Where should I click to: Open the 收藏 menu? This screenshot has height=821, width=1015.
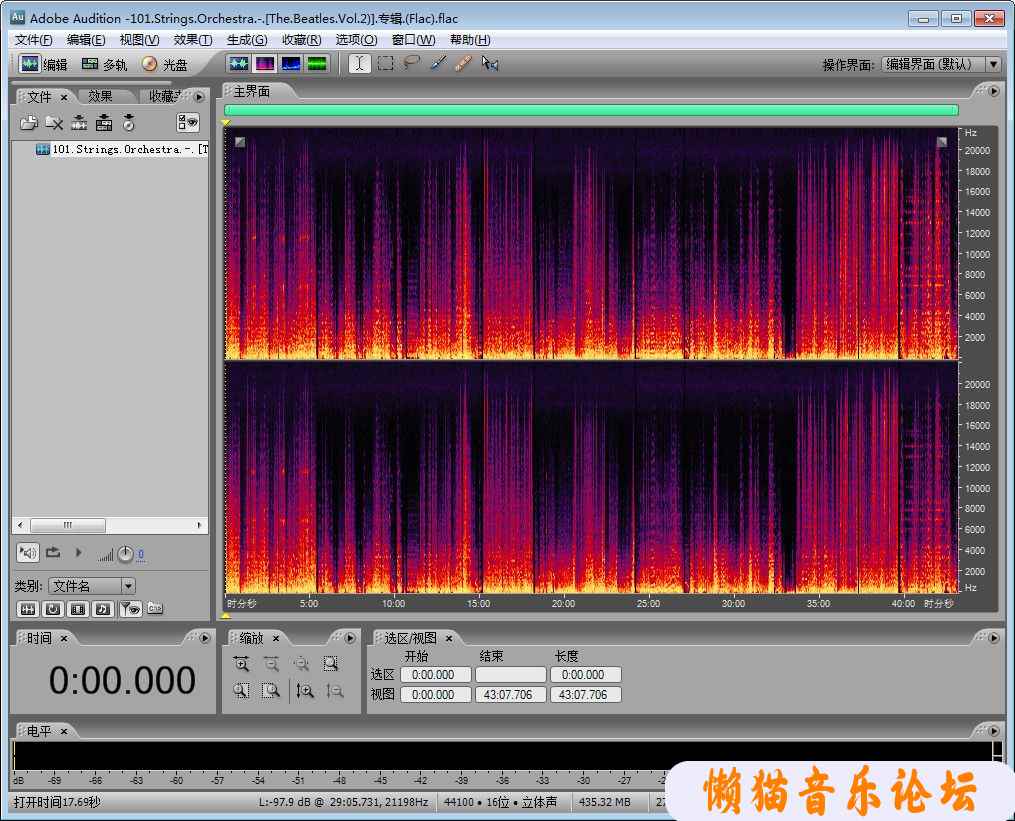[302, 40]
